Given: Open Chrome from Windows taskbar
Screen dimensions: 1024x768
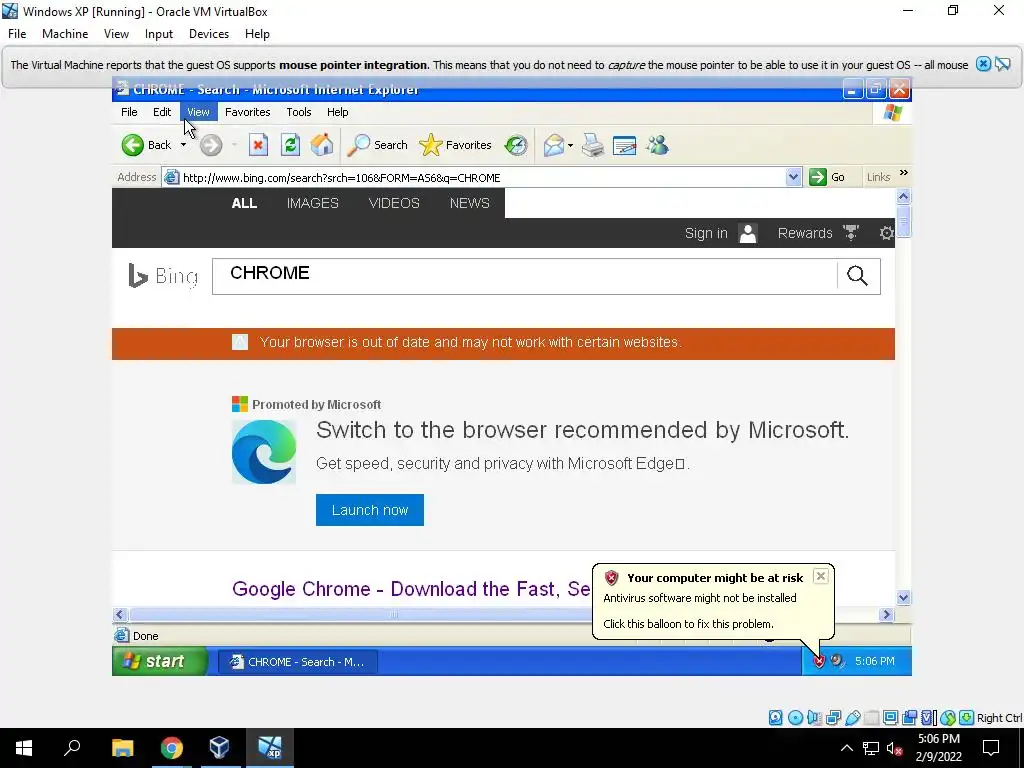Looking at the screenshot, I should coord(172,748).
